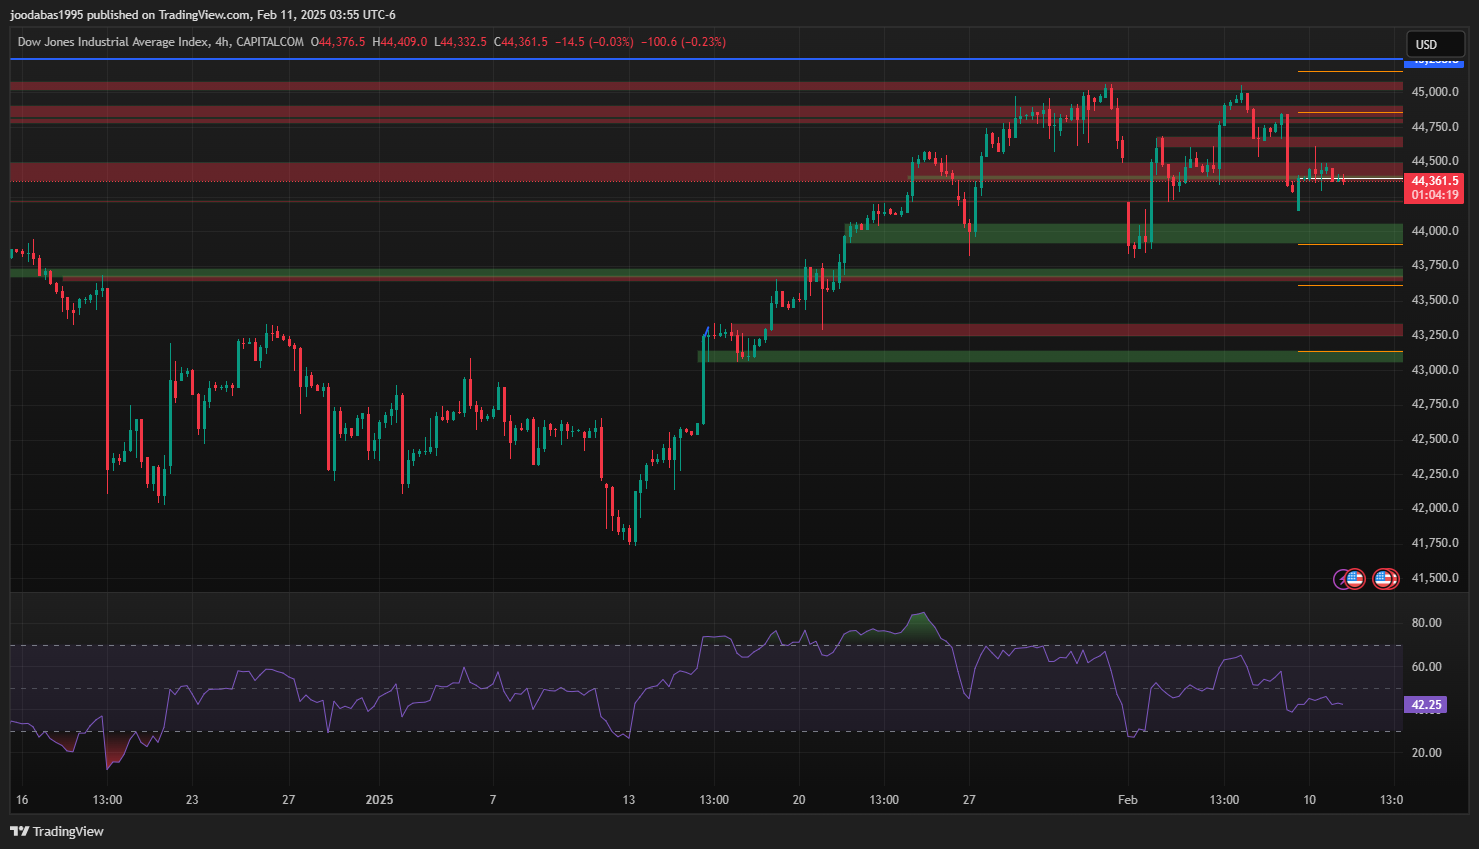This screenshot has width=1479, height=849.
Task: Click the 43,250.0 price axis label
Action: click(x=1434, y=335)
